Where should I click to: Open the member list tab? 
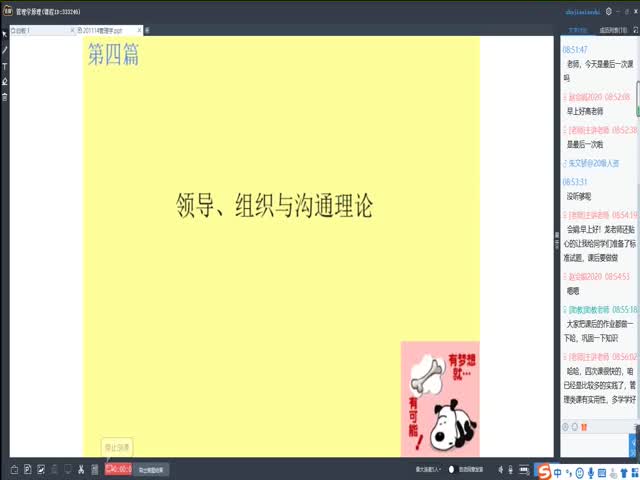point(613,30)
